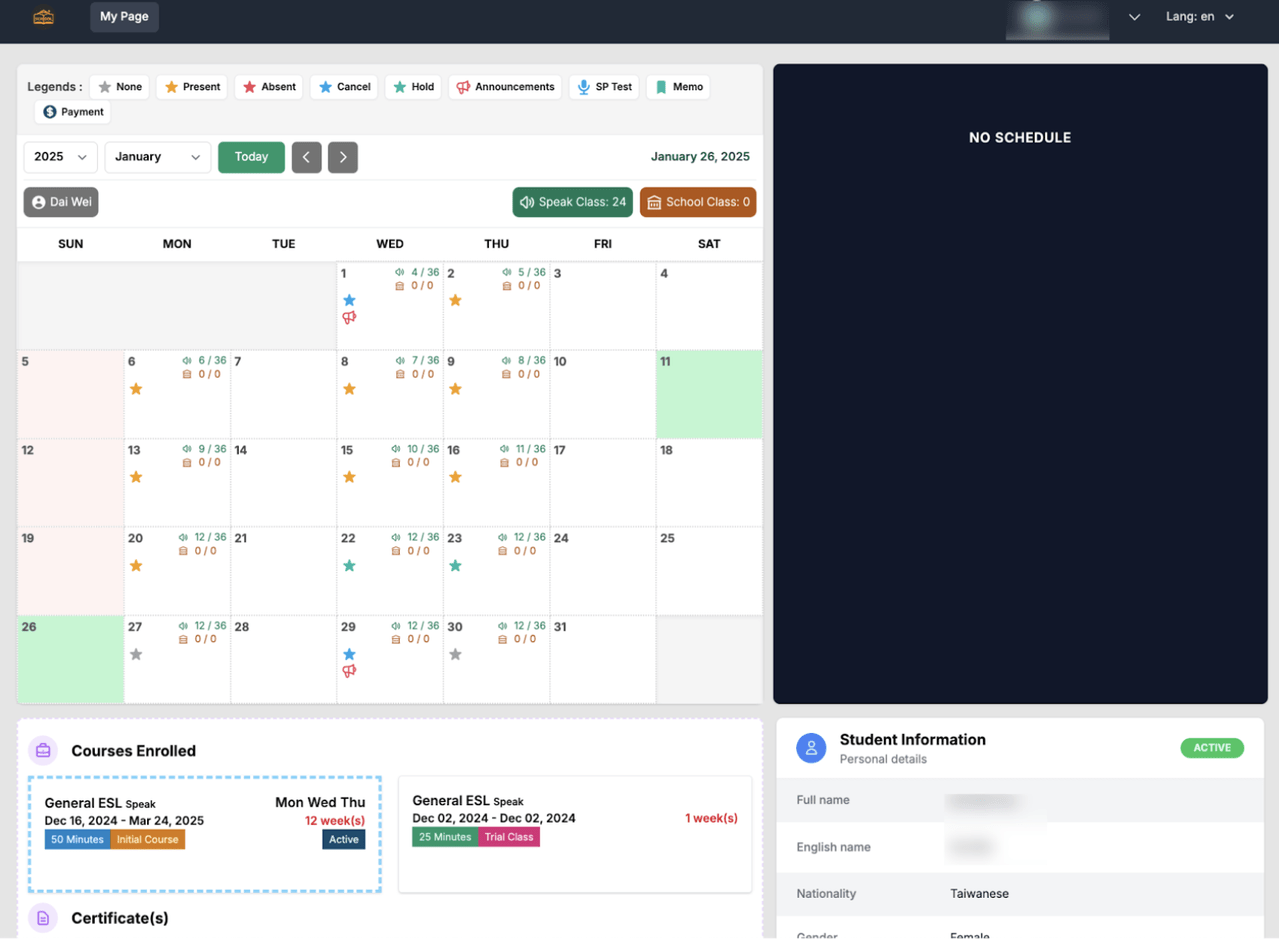Click the present star on January 6
Image resolution: width=1279 pixels, height=939 pixels.
point(136,389)
